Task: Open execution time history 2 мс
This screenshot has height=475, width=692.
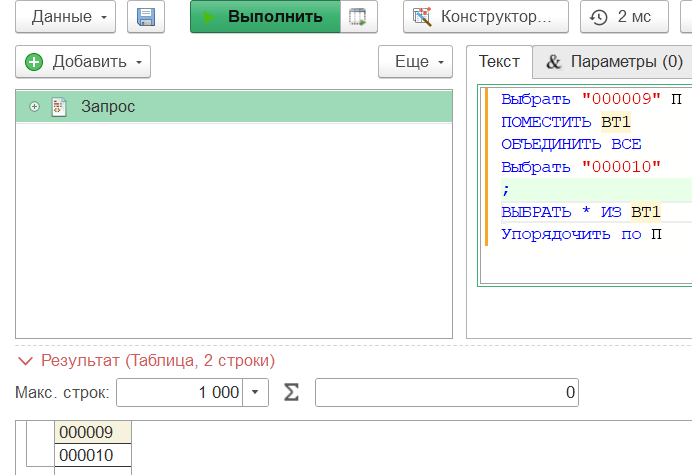Action: 624,17
